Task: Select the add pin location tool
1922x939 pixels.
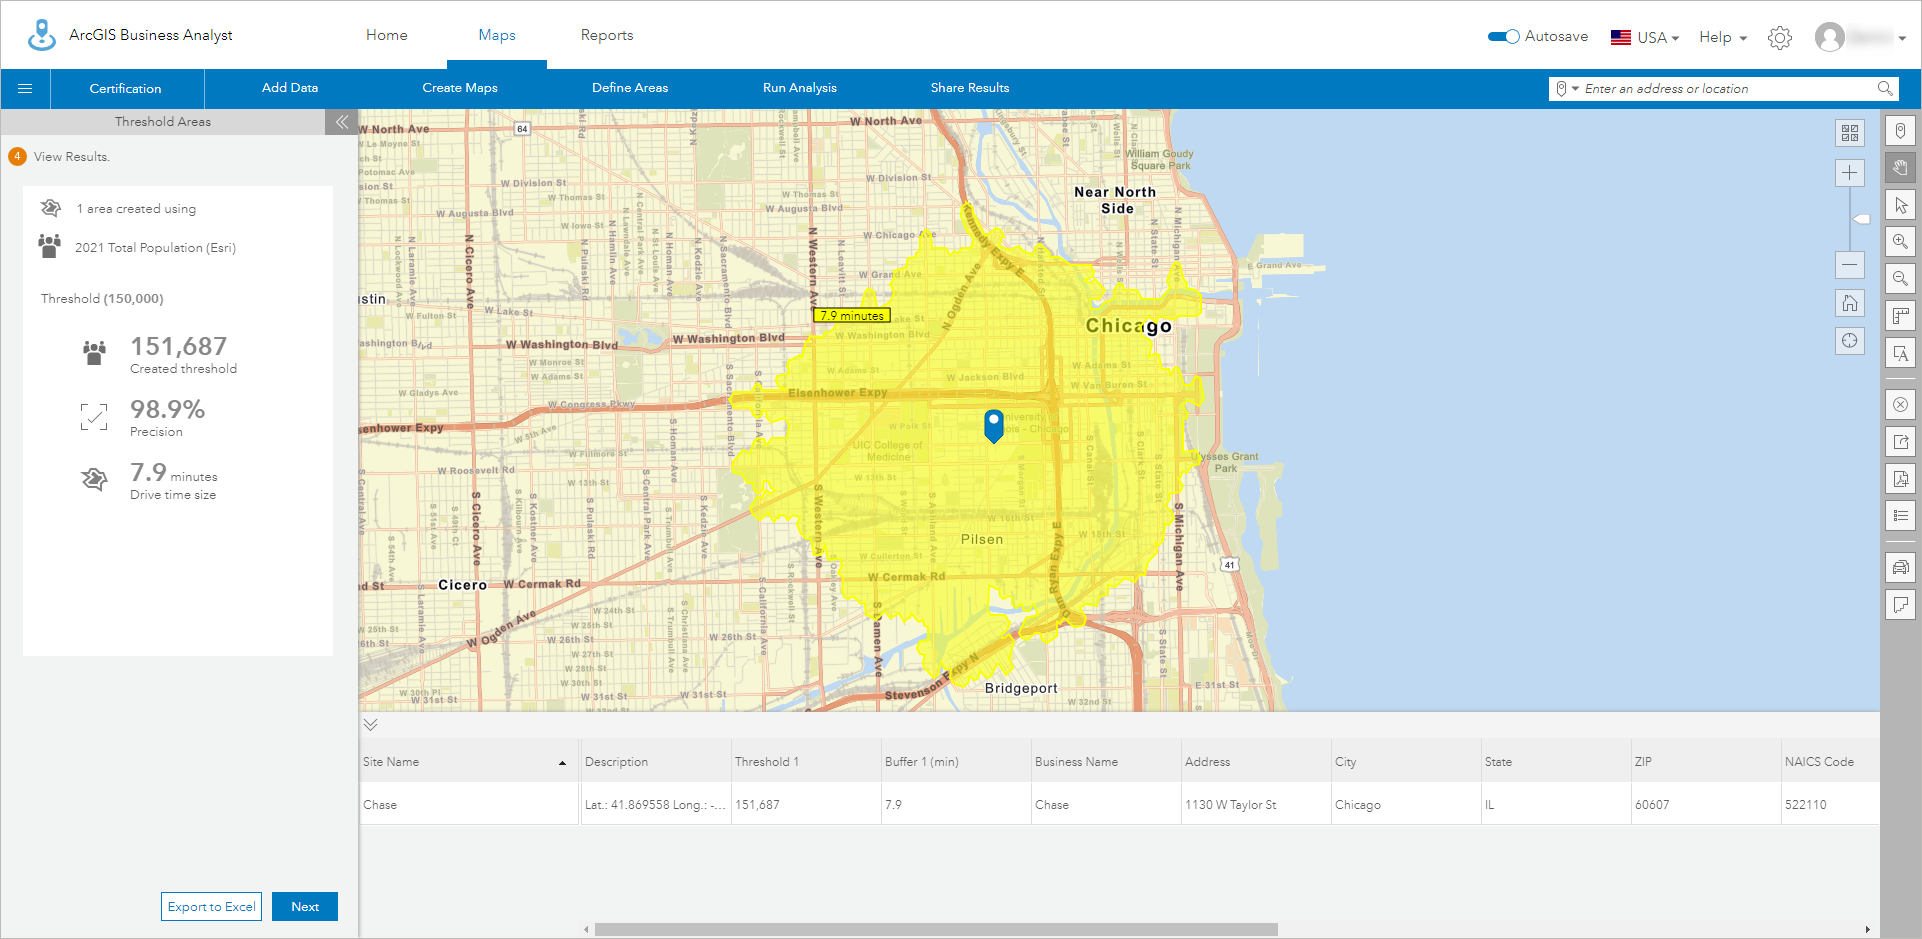Action: 1901,131
